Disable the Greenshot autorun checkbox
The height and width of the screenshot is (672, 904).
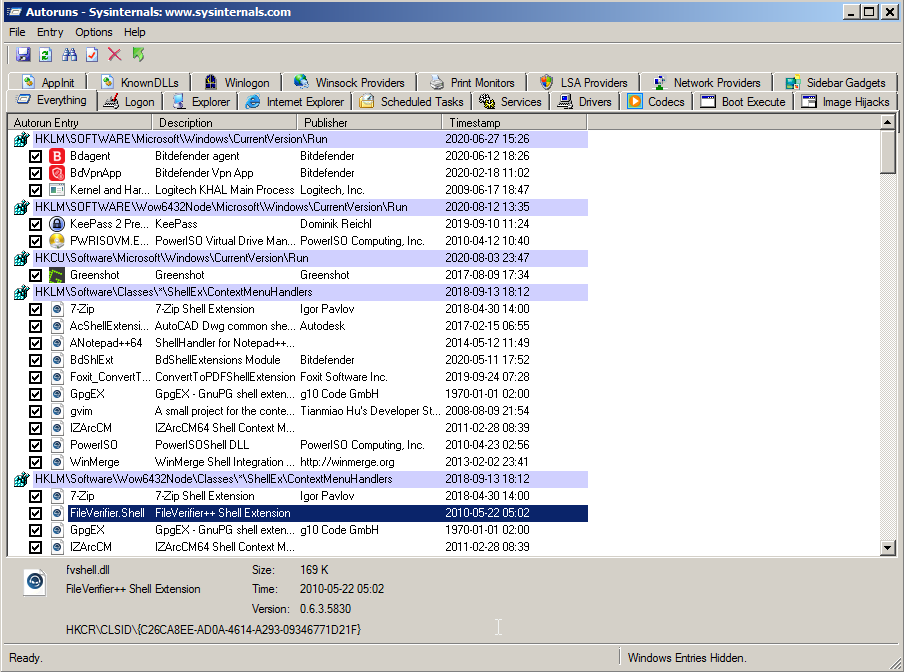point(36,275)
